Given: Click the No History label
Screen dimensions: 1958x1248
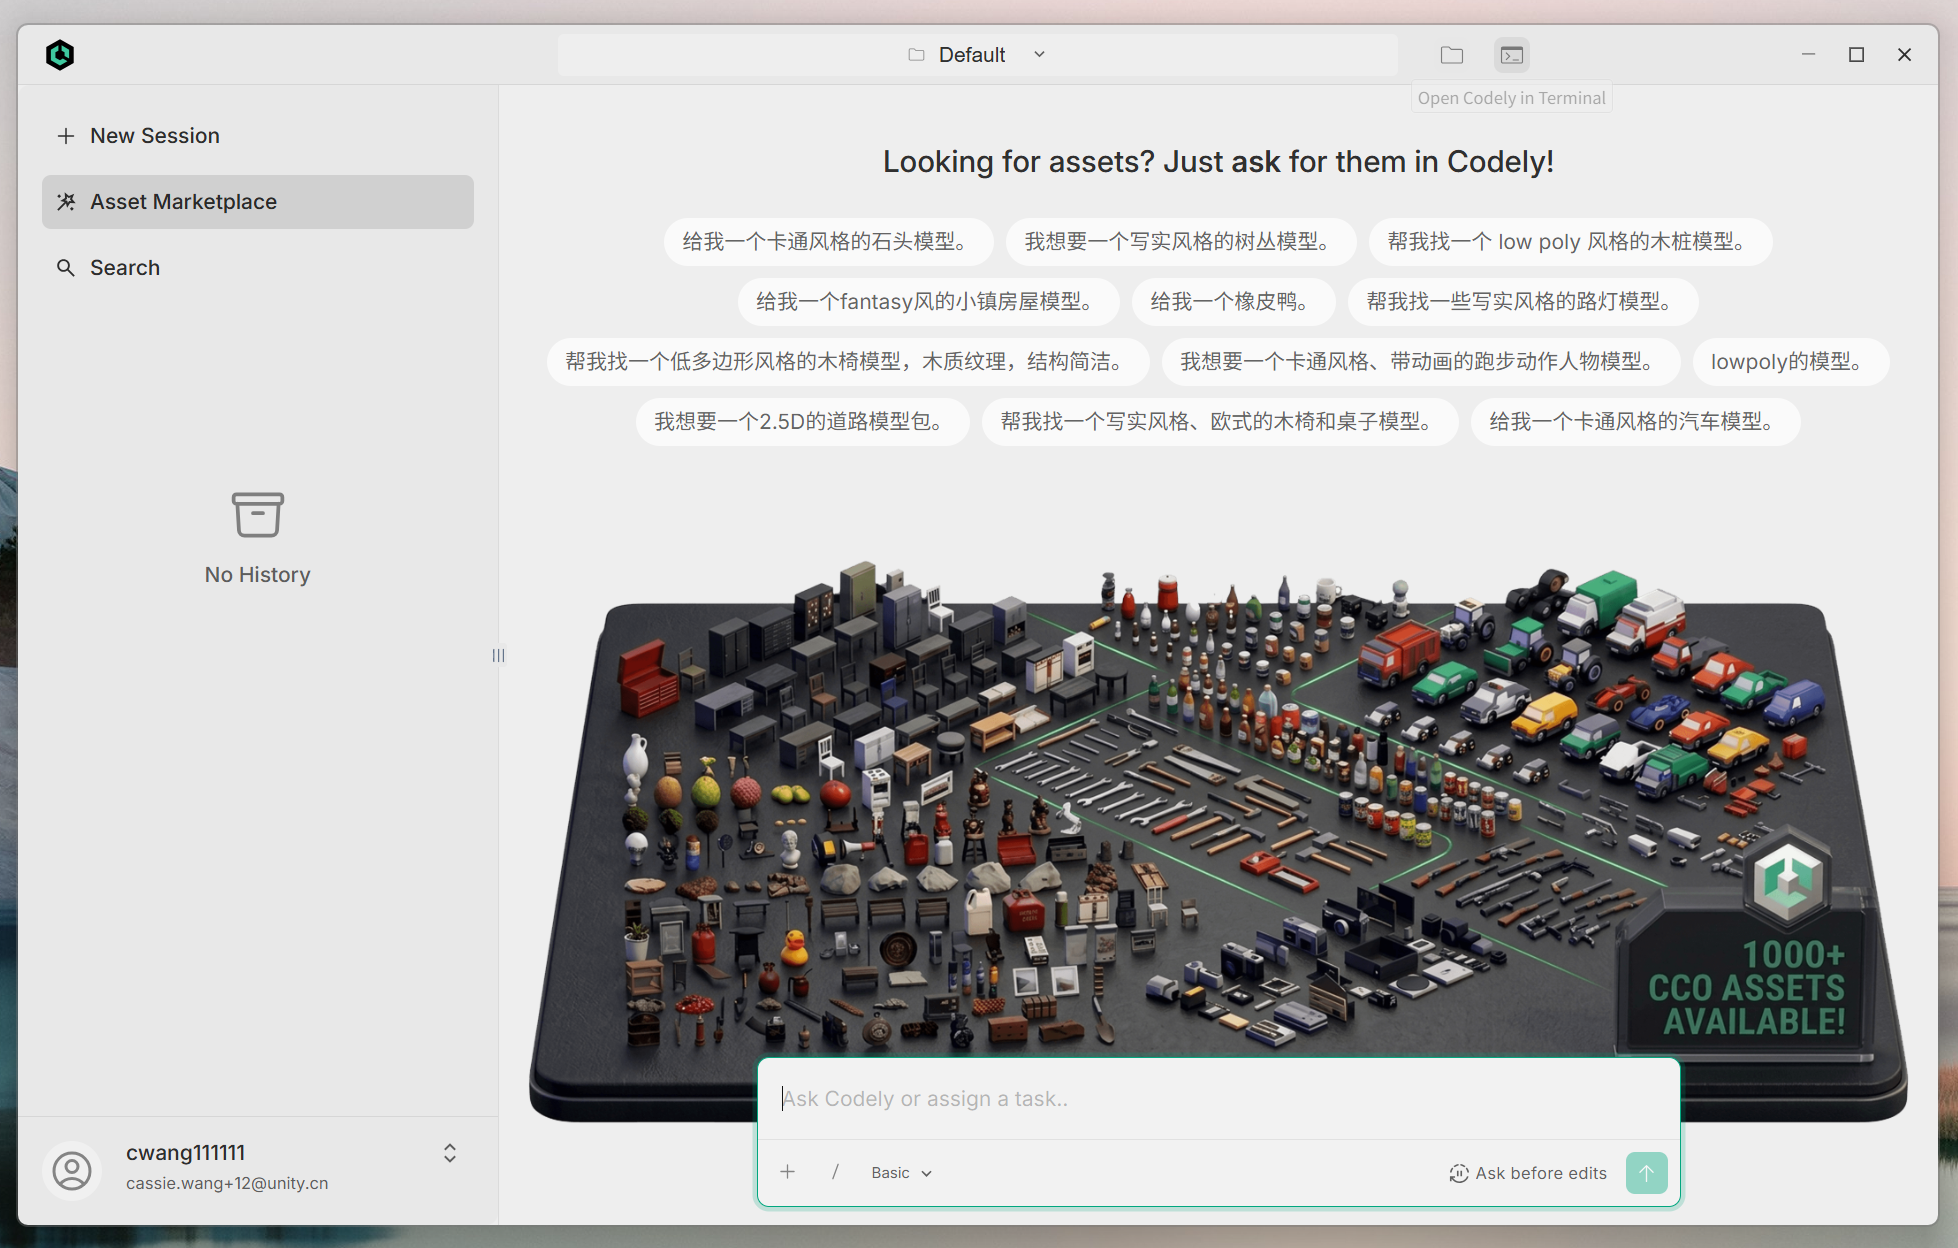Looking at the screenshot, I should click(258, 575).
